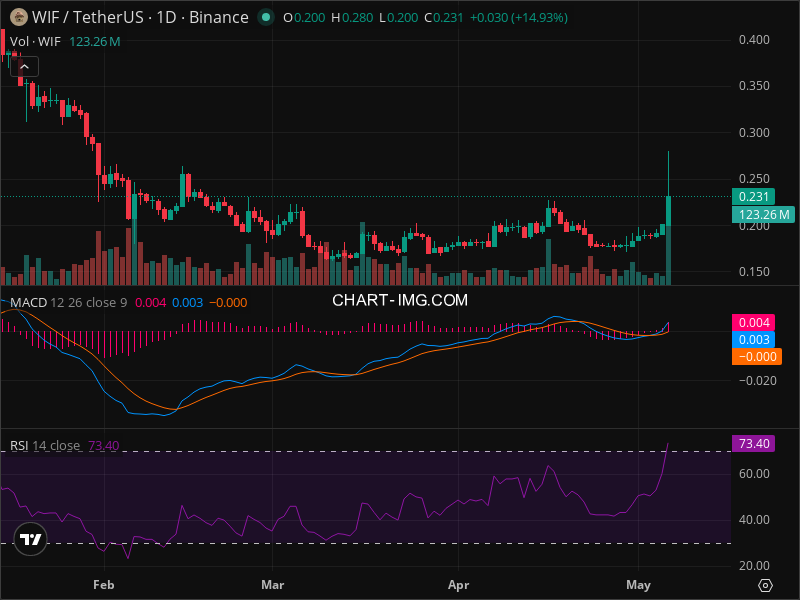
Task: Click the May label on the time axis
Action: pos(638,585)
